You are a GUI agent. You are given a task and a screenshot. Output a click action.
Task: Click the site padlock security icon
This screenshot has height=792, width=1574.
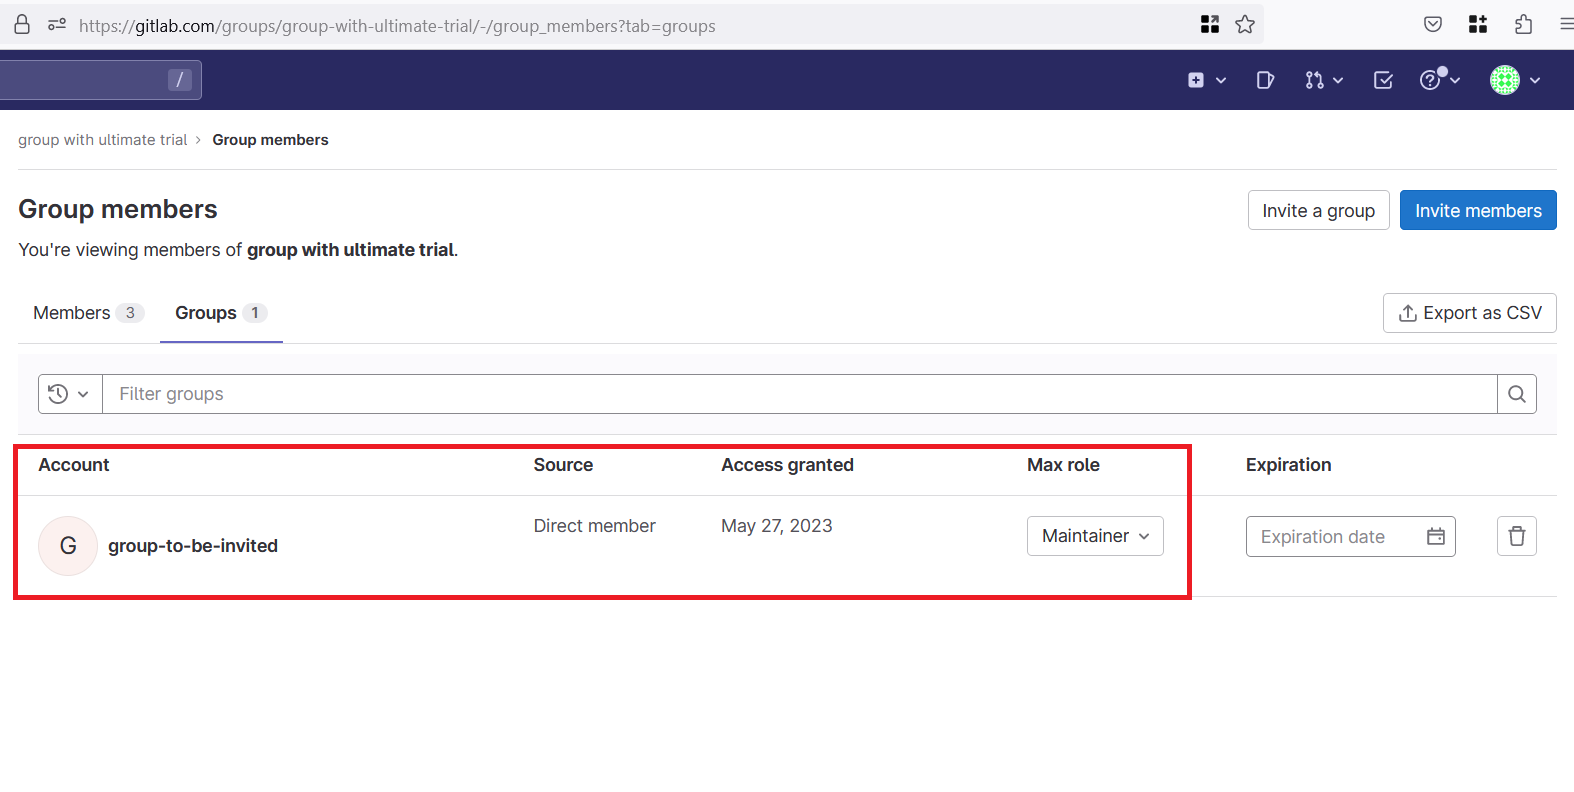(22, 25)
